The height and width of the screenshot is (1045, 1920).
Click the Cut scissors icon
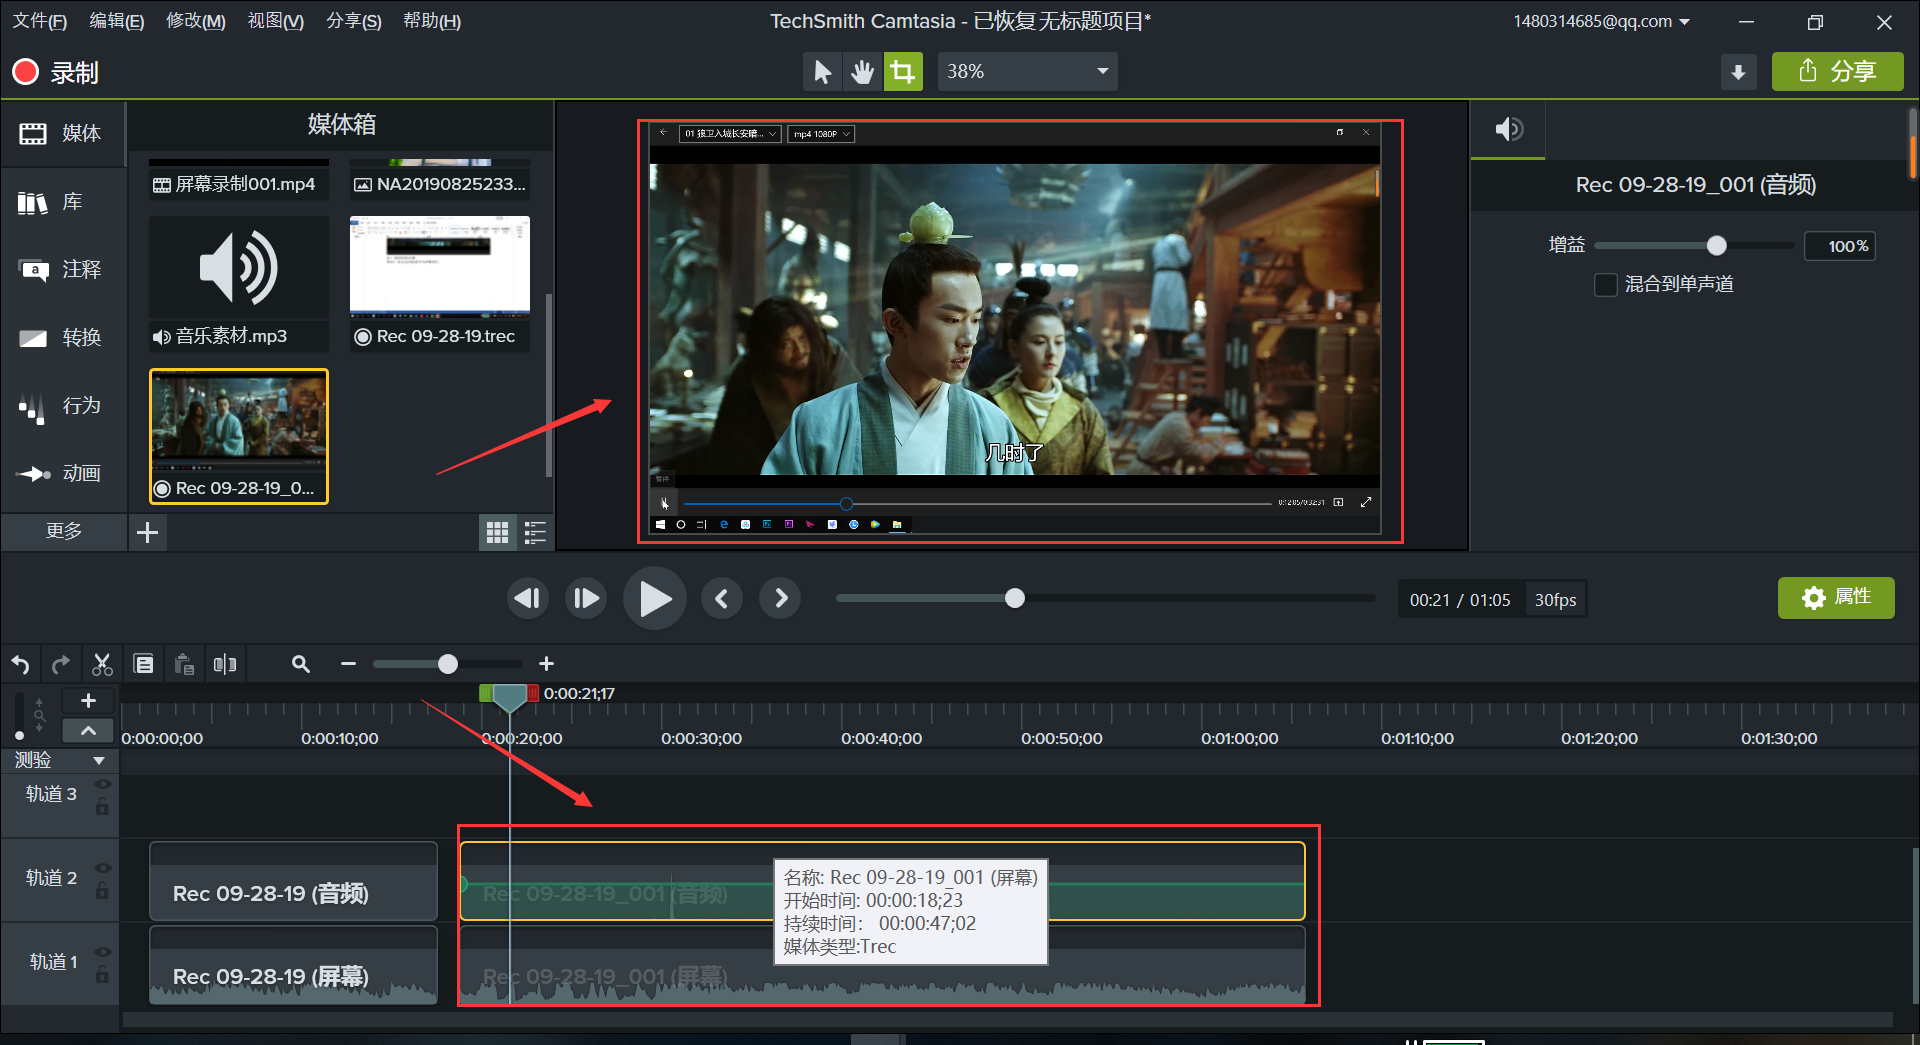tap(102, 664)
